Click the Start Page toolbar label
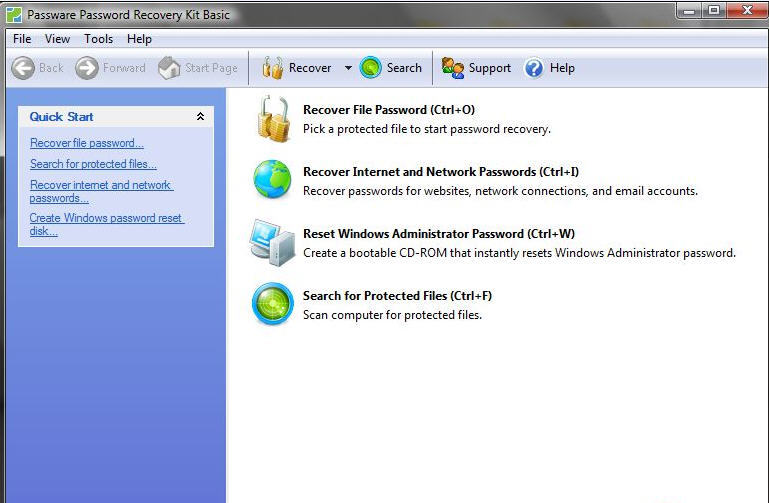The width and height of the screenshot is (769, 503). click(x=211, y=68)
